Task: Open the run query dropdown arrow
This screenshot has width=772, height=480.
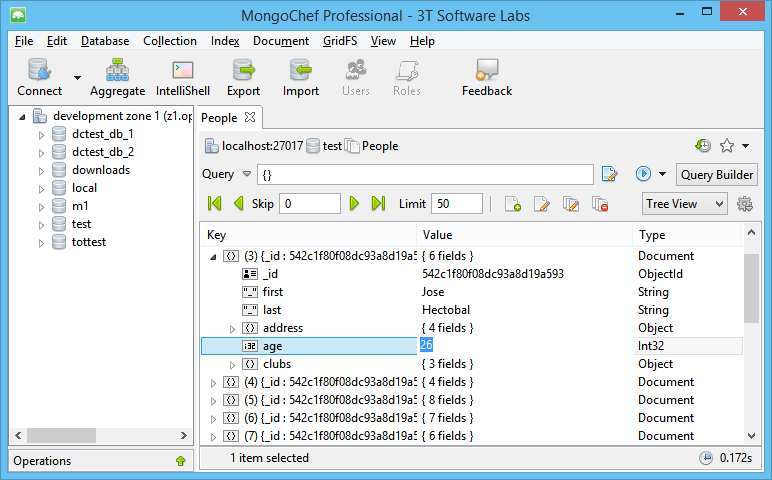Action: click(663, 174)
